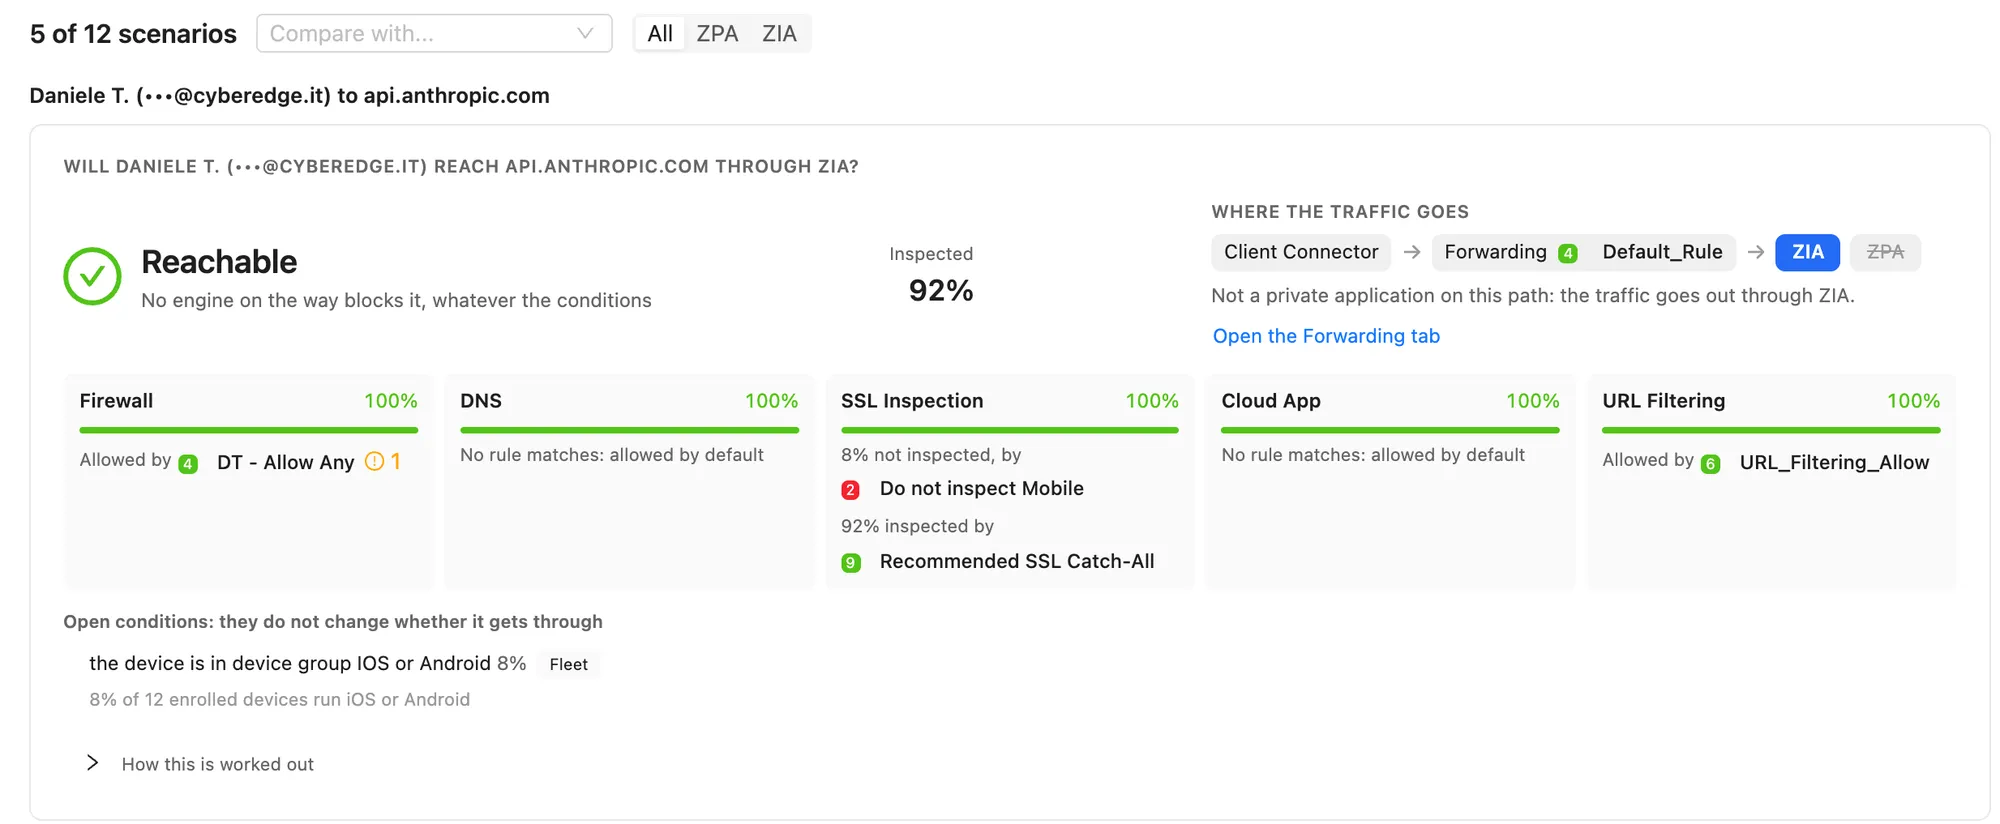
Task: Click the '8% of 12 enrolled devices' note
Action: (279, 699)
